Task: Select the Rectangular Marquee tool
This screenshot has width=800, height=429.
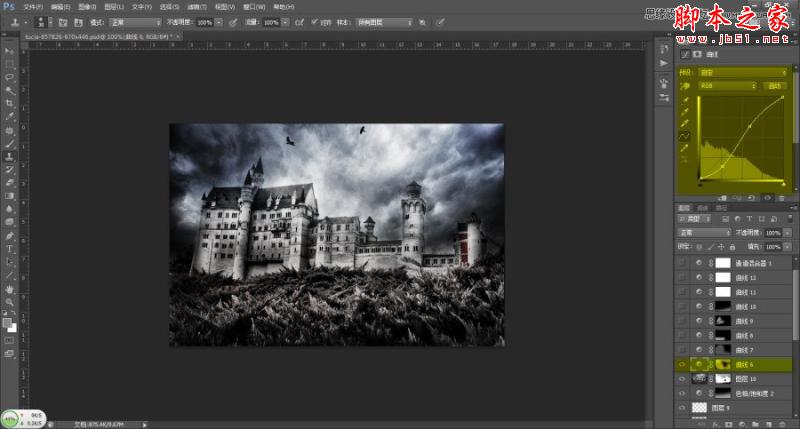Action: (x=9, y=64)
